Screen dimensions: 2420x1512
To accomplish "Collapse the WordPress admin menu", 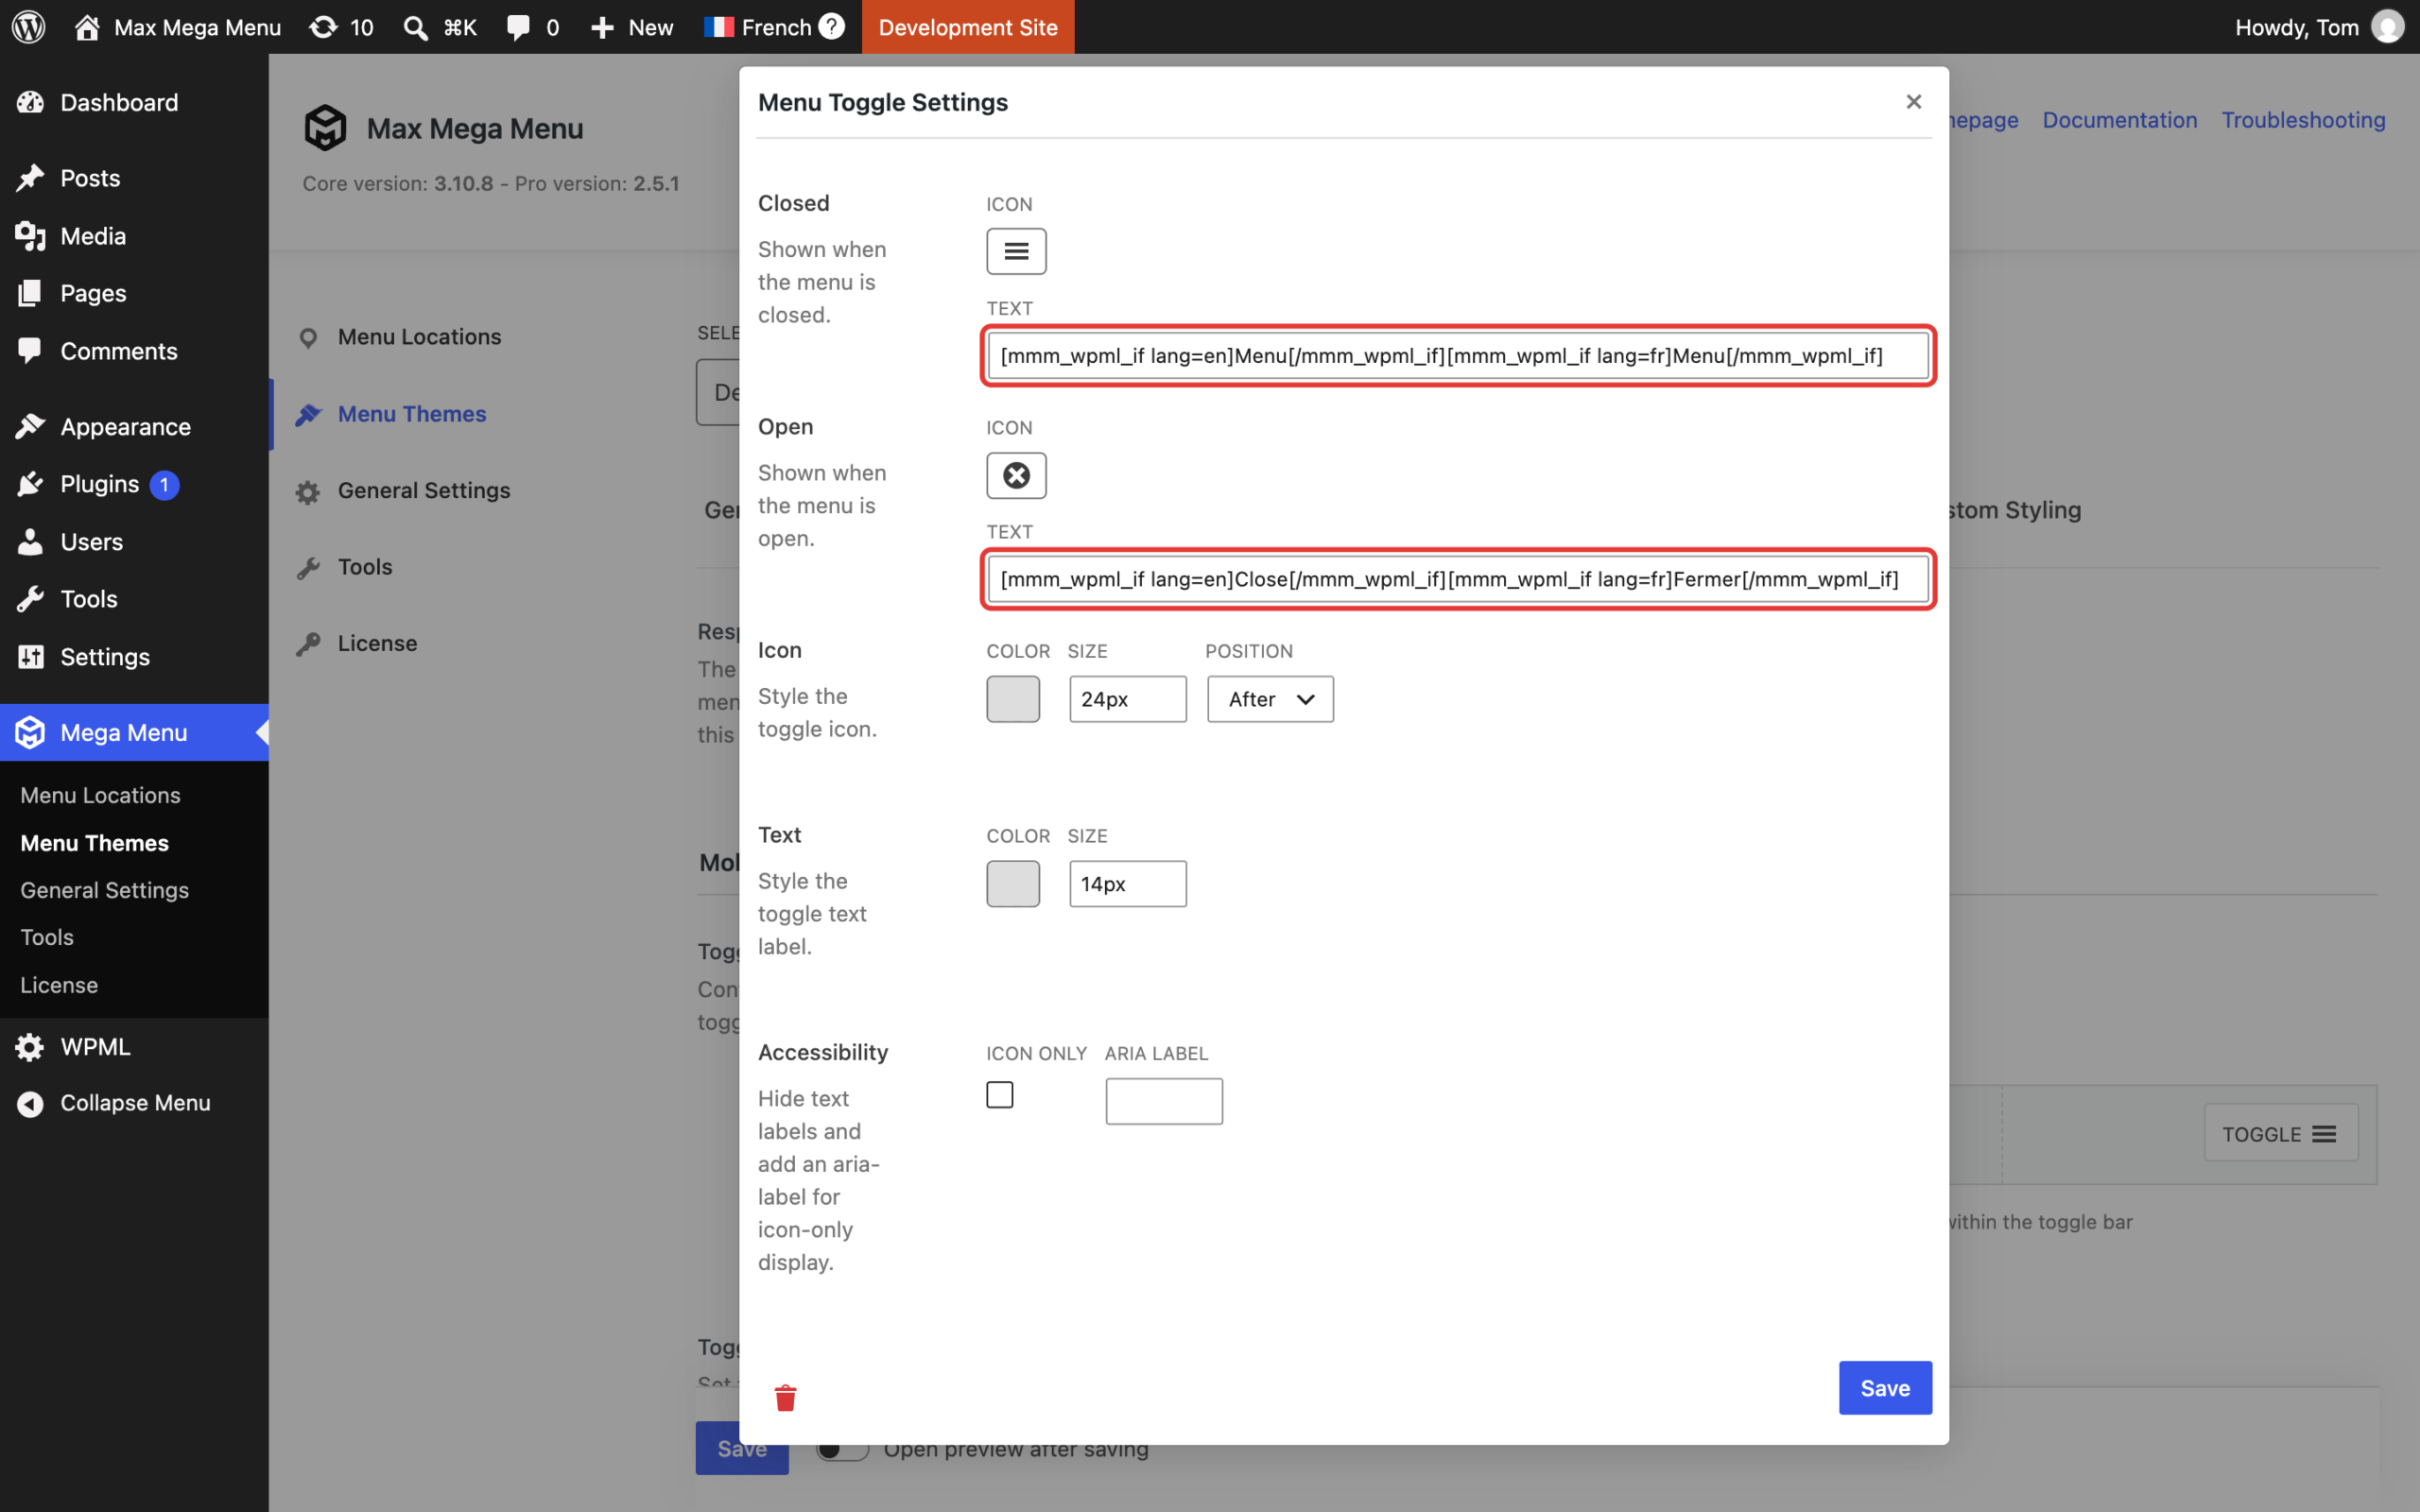I will [x=134, y=1102].
